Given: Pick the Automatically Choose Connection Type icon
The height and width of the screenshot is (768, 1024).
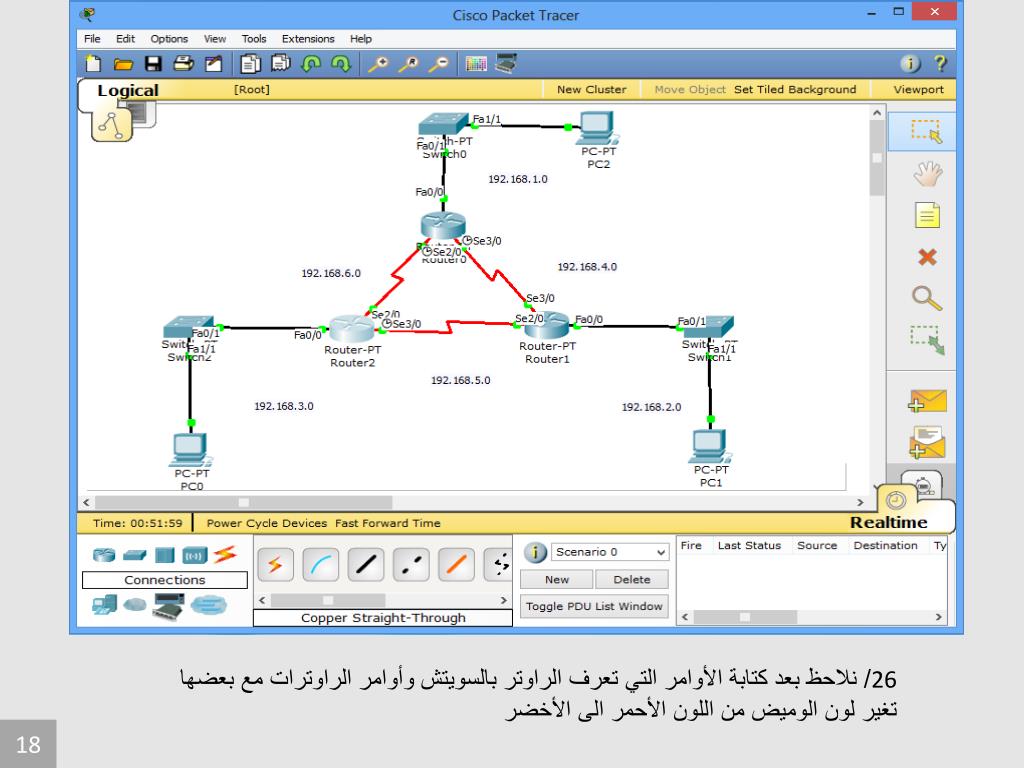Looking at the screenshot, I should coord(275,565).
